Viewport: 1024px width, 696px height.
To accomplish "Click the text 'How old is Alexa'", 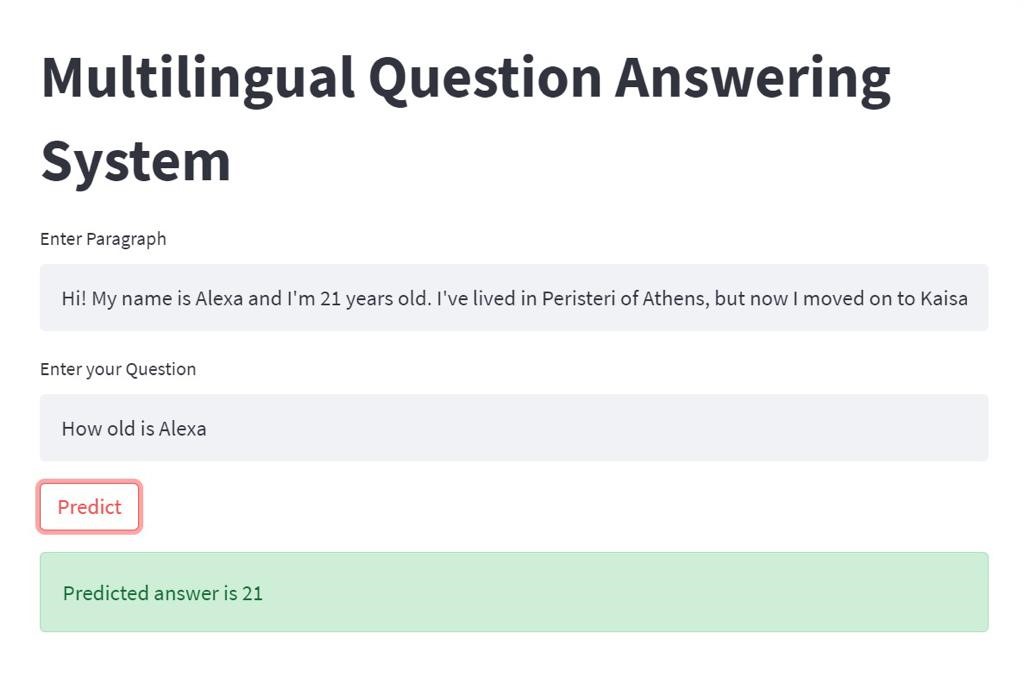I will click(x=133, y=428).
